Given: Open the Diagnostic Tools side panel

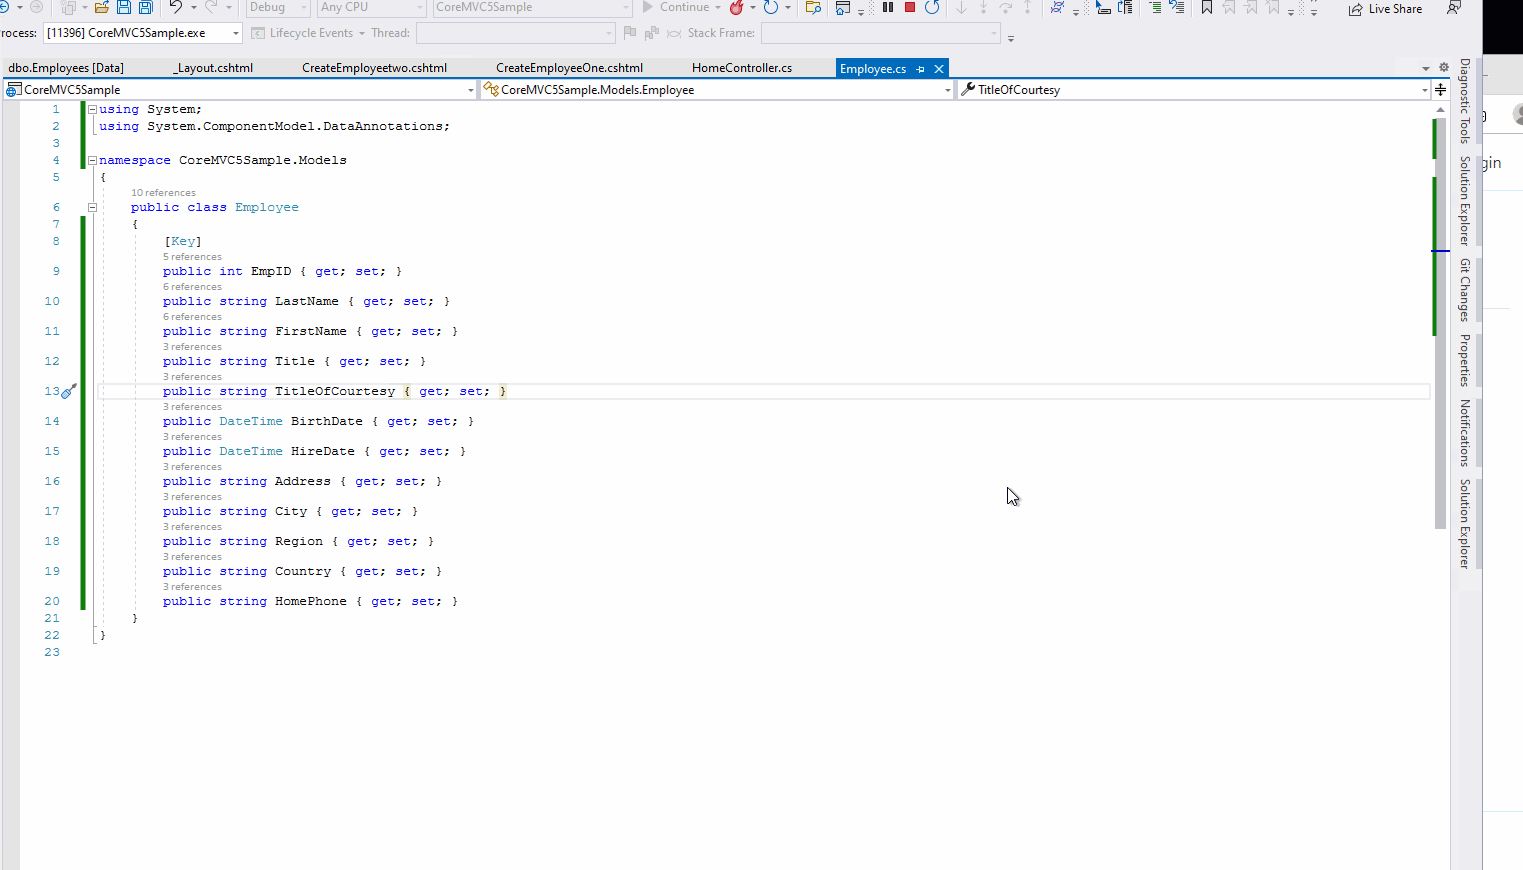Looking at the screenshot, I should [x=1465, y=100].
